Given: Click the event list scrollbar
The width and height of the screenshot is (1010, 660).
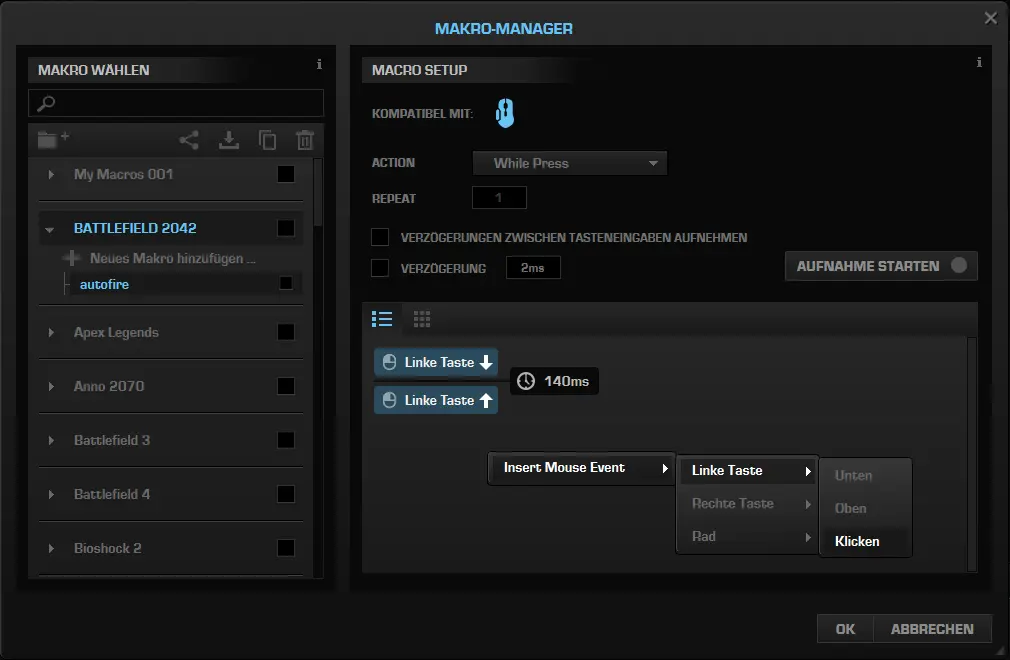Looking at the screenshot, I should [972, 454].
